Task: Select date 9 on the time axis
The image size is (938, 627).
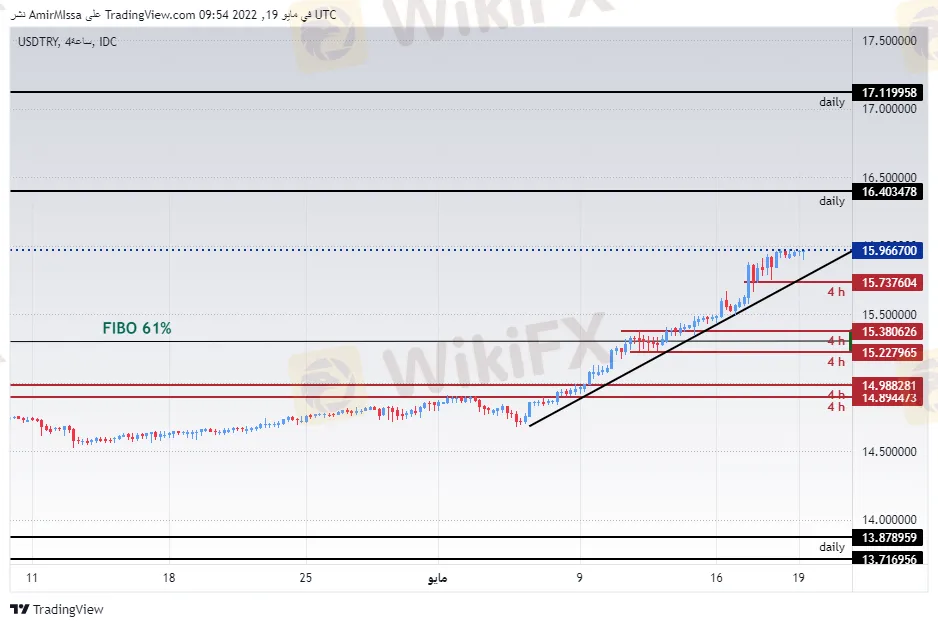Action: [x=580, y=577]
